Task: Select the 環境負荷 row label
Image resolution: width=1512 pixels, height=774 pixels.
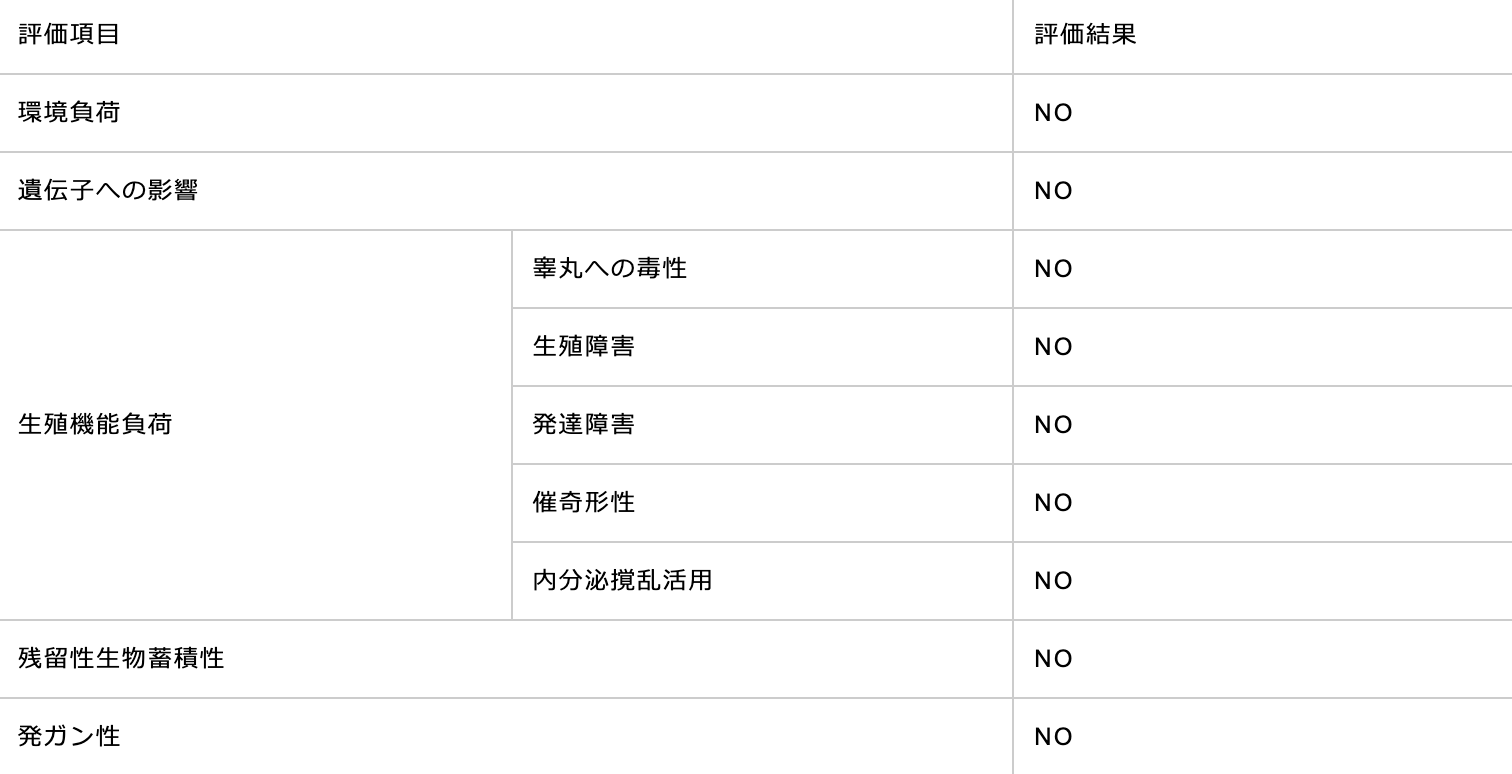Action: pos(506,113)
